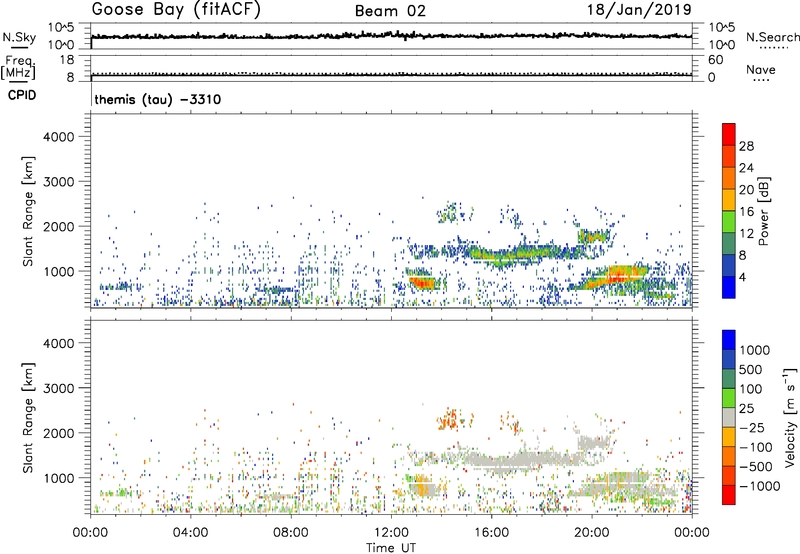Click the "Time UT" axis title
The height and width of the screenshot is (554, 800).
click(391, 548)
